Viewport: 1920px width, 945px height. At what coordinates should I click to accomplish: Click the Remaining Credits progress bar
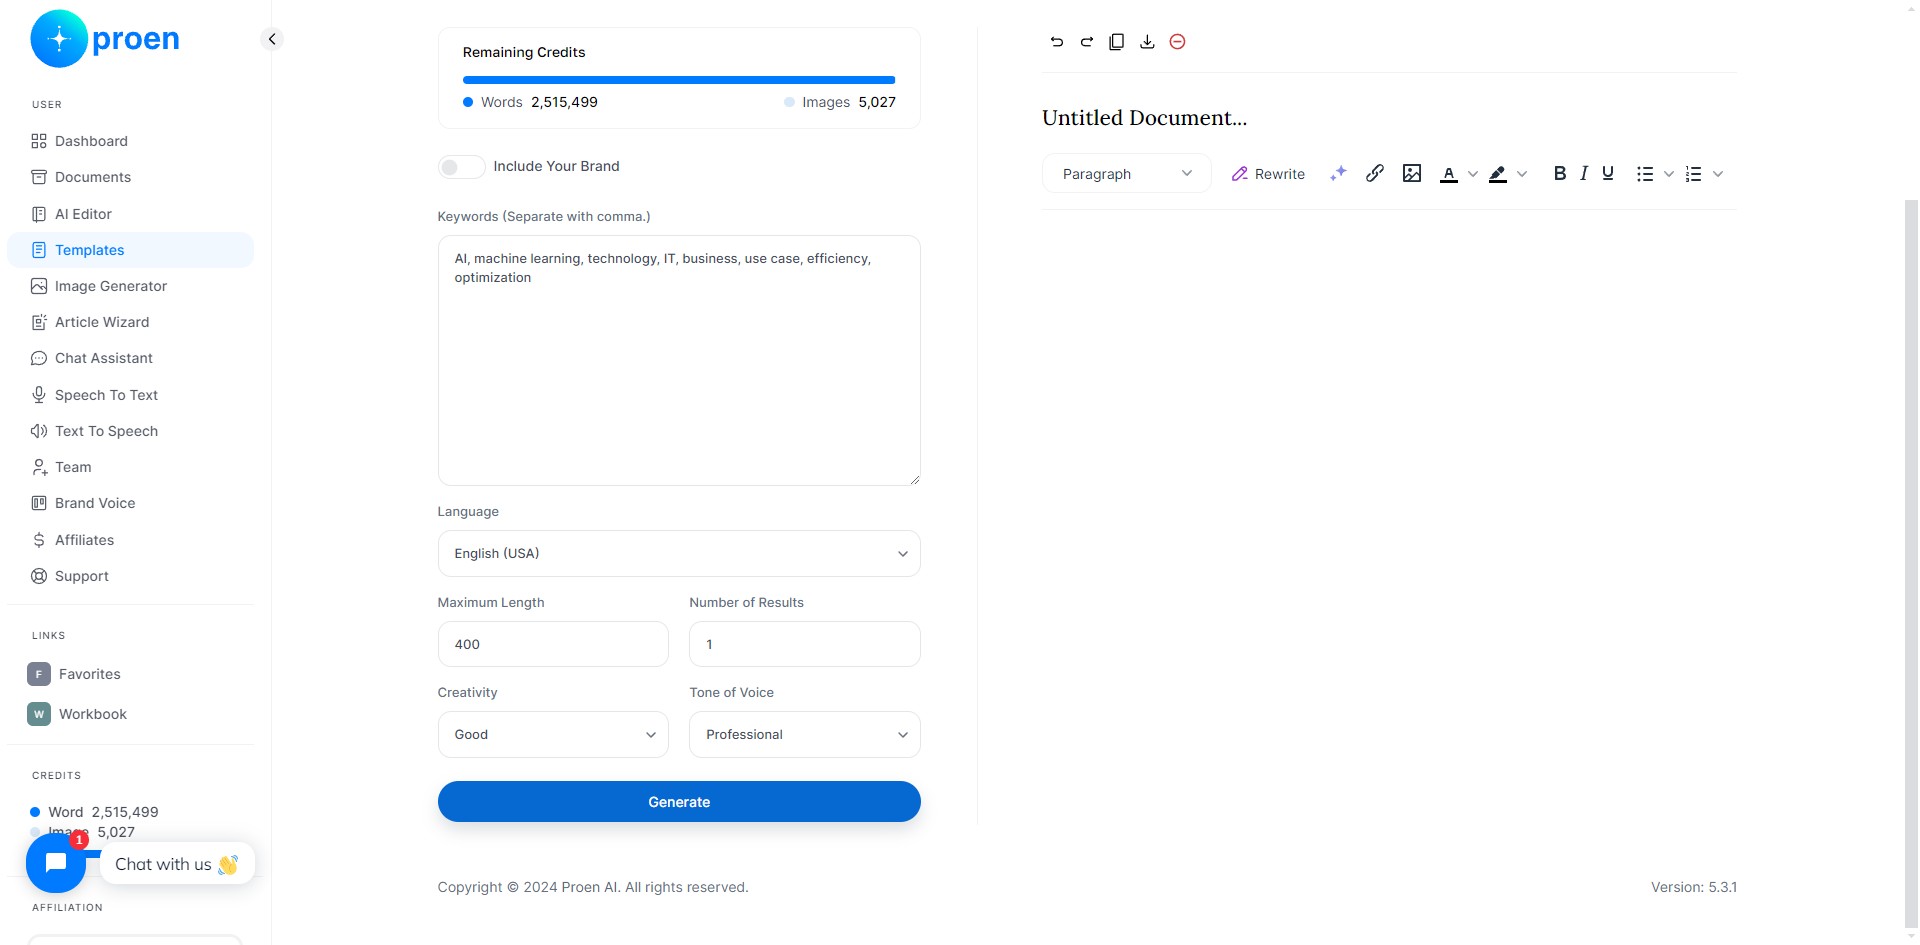679,80
